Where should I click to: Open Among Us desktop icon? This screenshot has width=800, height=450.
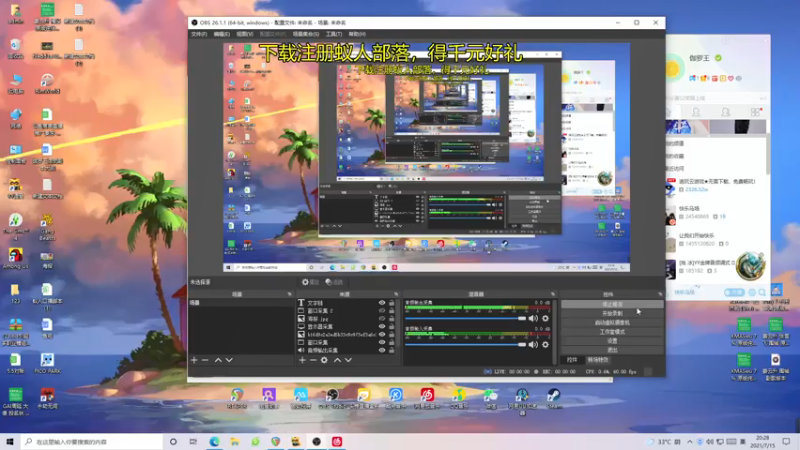[x=15, y=258]
